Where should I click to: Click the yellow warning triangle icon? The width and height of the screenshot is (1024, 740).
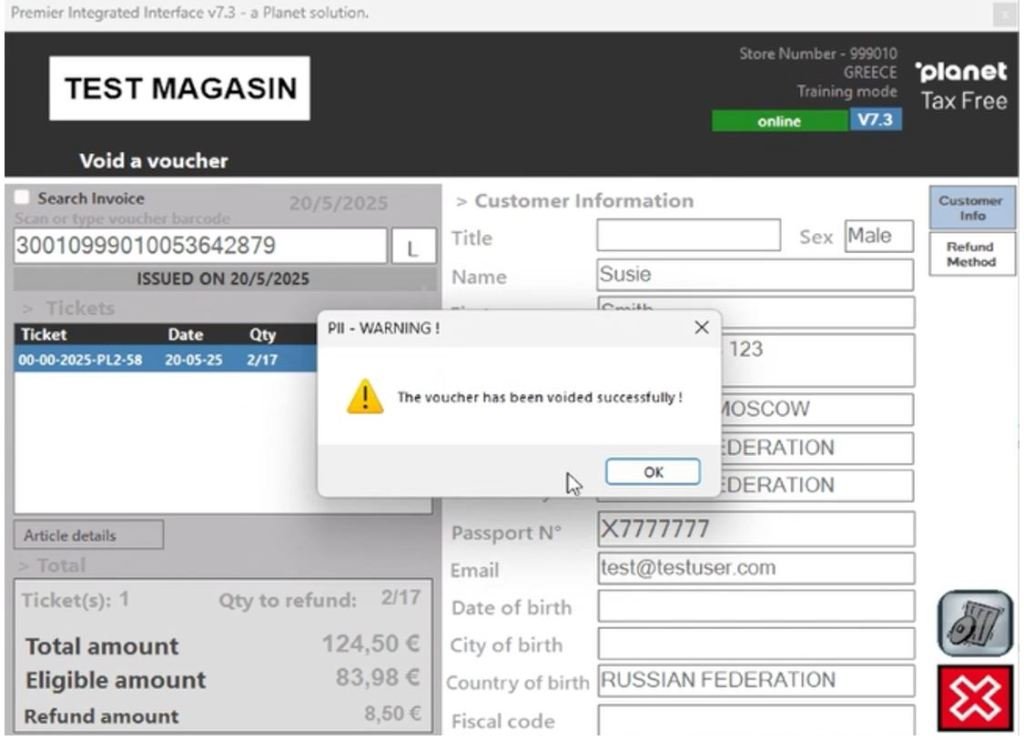[364, 397]
